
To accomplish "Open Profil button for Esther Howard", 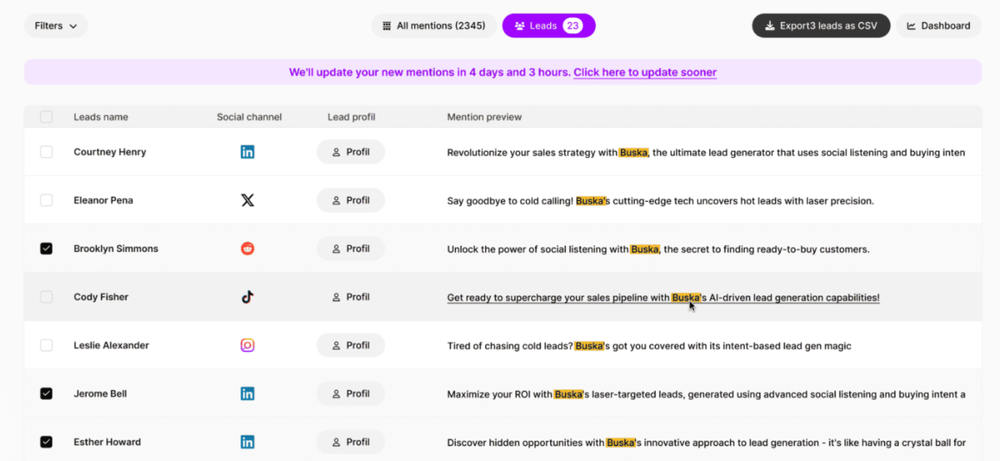I will (351, 442).
